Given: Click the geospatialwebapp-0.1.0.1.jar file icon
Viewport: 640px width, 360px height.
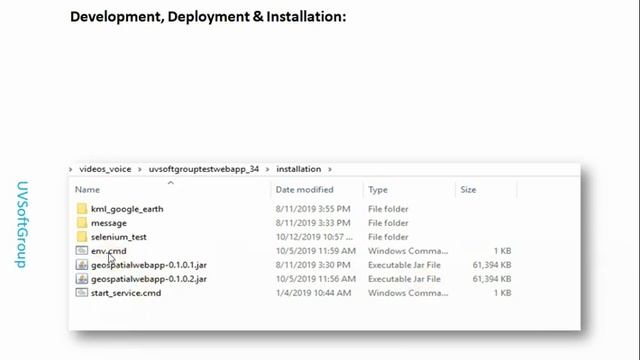Looking at the screenshot, I should (82, 265).
